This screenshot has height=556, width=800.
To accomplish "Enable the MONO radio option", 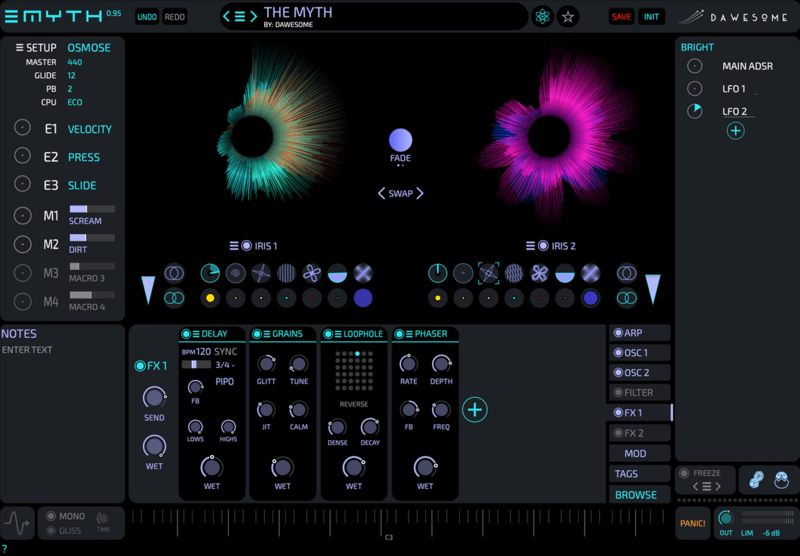I will 50,516.
